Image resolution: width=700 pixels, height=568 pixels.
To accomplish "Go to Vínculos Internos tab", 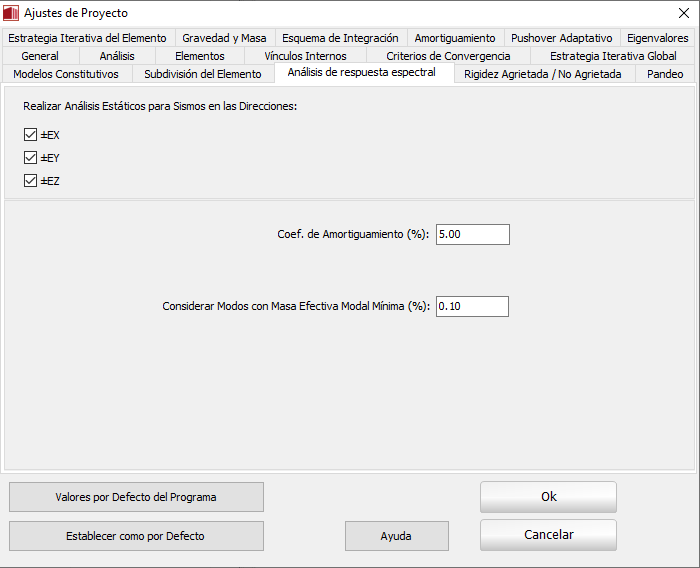I will coord(305,56).
